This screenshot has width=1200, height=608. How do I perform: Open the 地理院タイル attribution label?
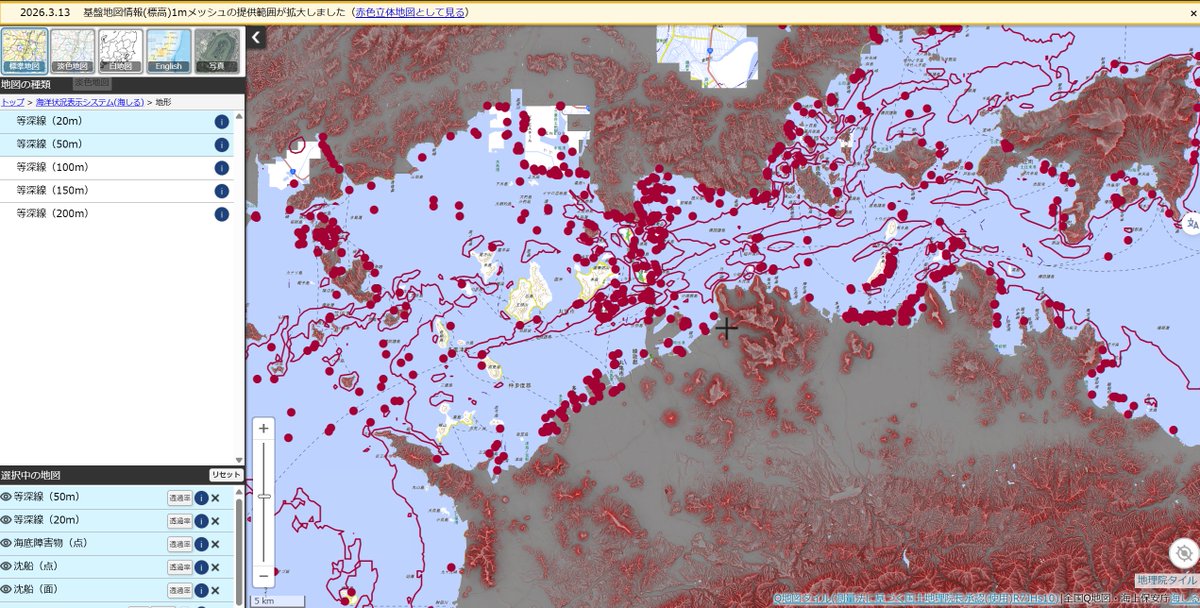(x=1166, y=580)
